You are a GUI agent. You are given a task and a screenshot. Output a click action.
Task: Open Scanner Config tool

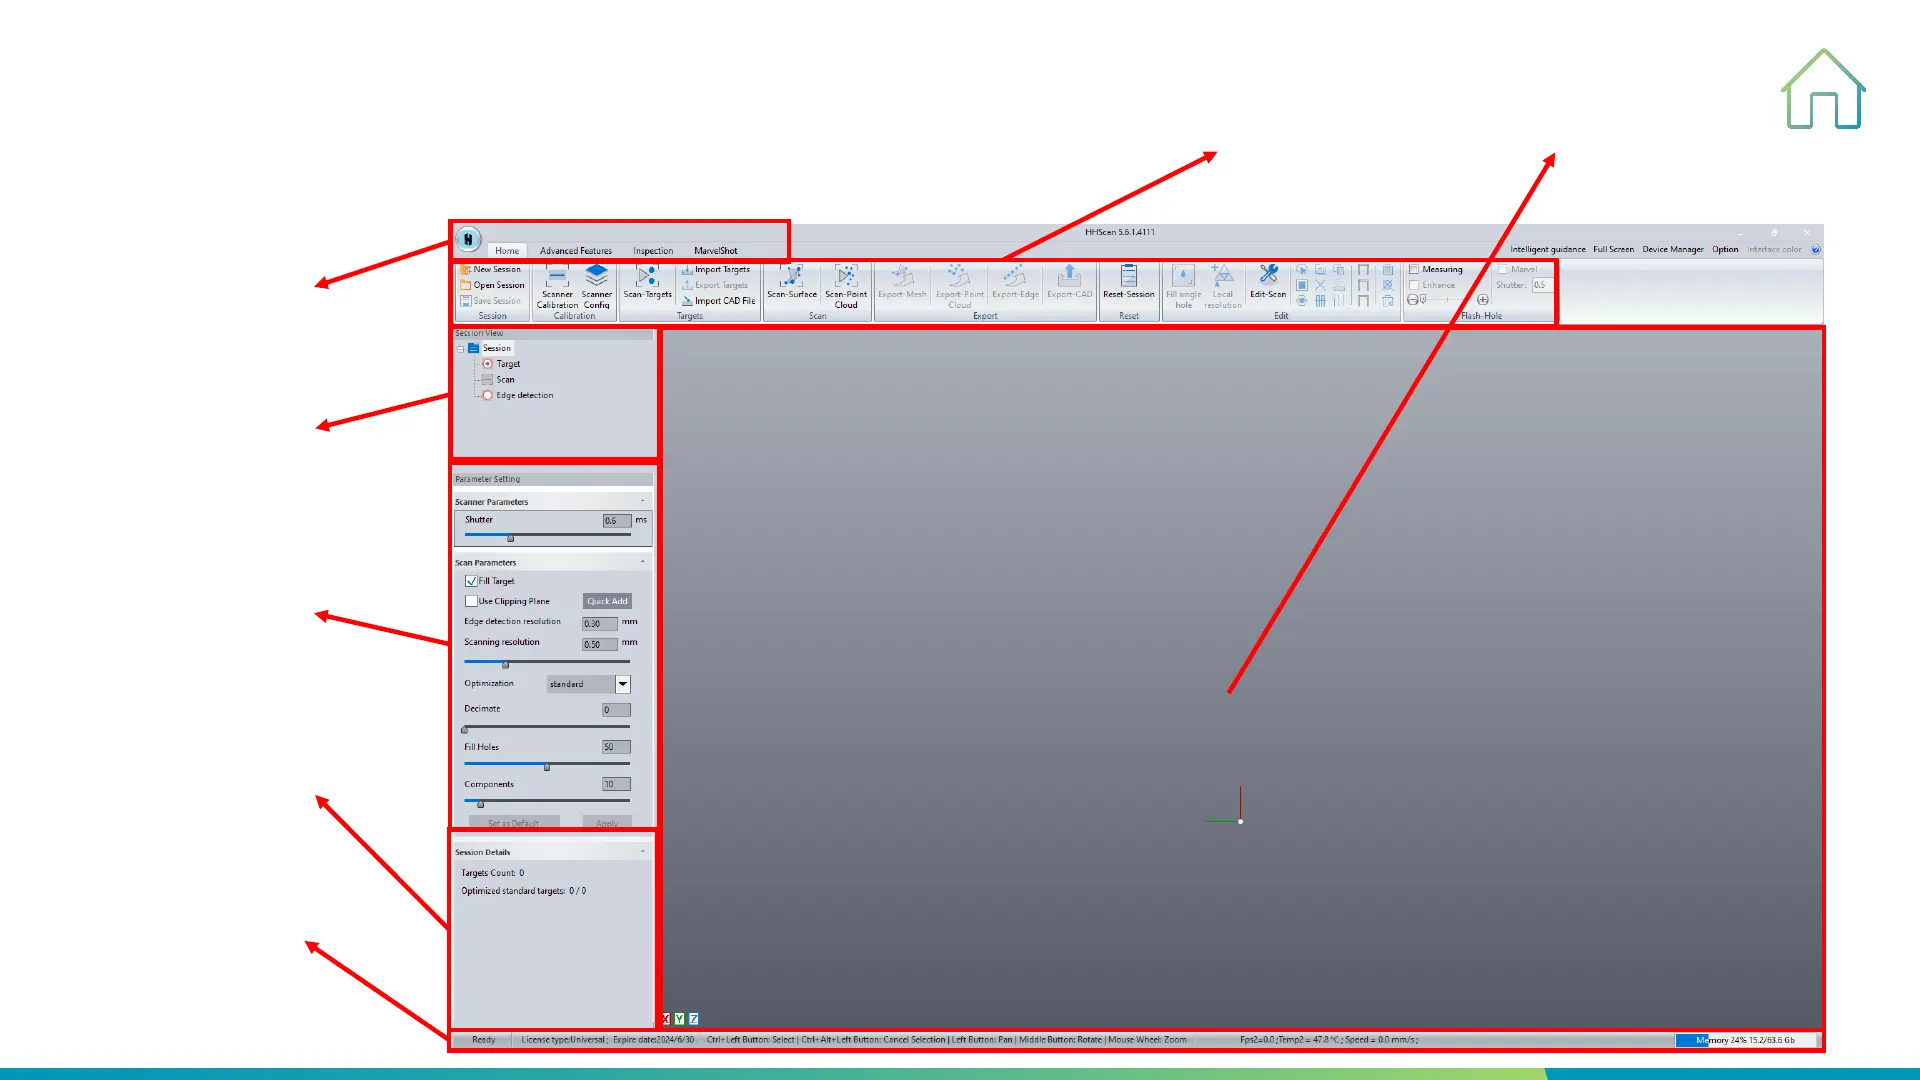597,278
